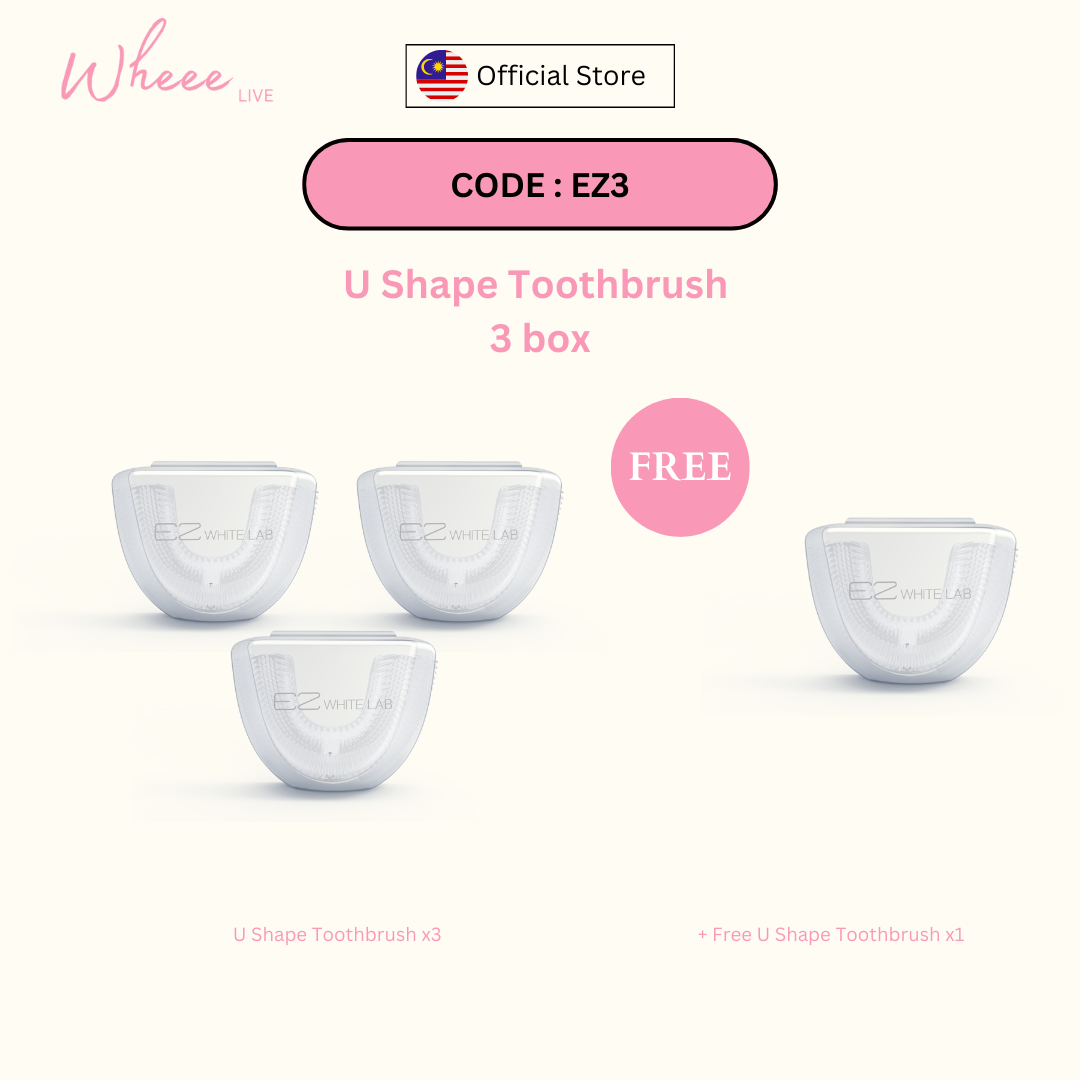Viewport: 1080px width, 1080px height.
Task: Click the U Shape Toothbrush x3 caption
Action: pyautogui.click(x=337, y=935)
